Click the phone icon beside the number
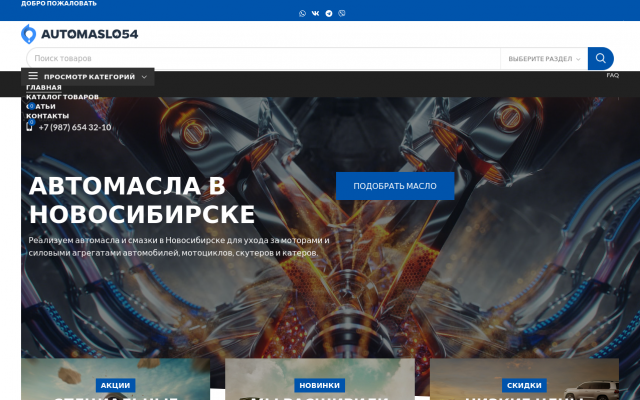Screen dimensions: 640x400 (29, 127)
